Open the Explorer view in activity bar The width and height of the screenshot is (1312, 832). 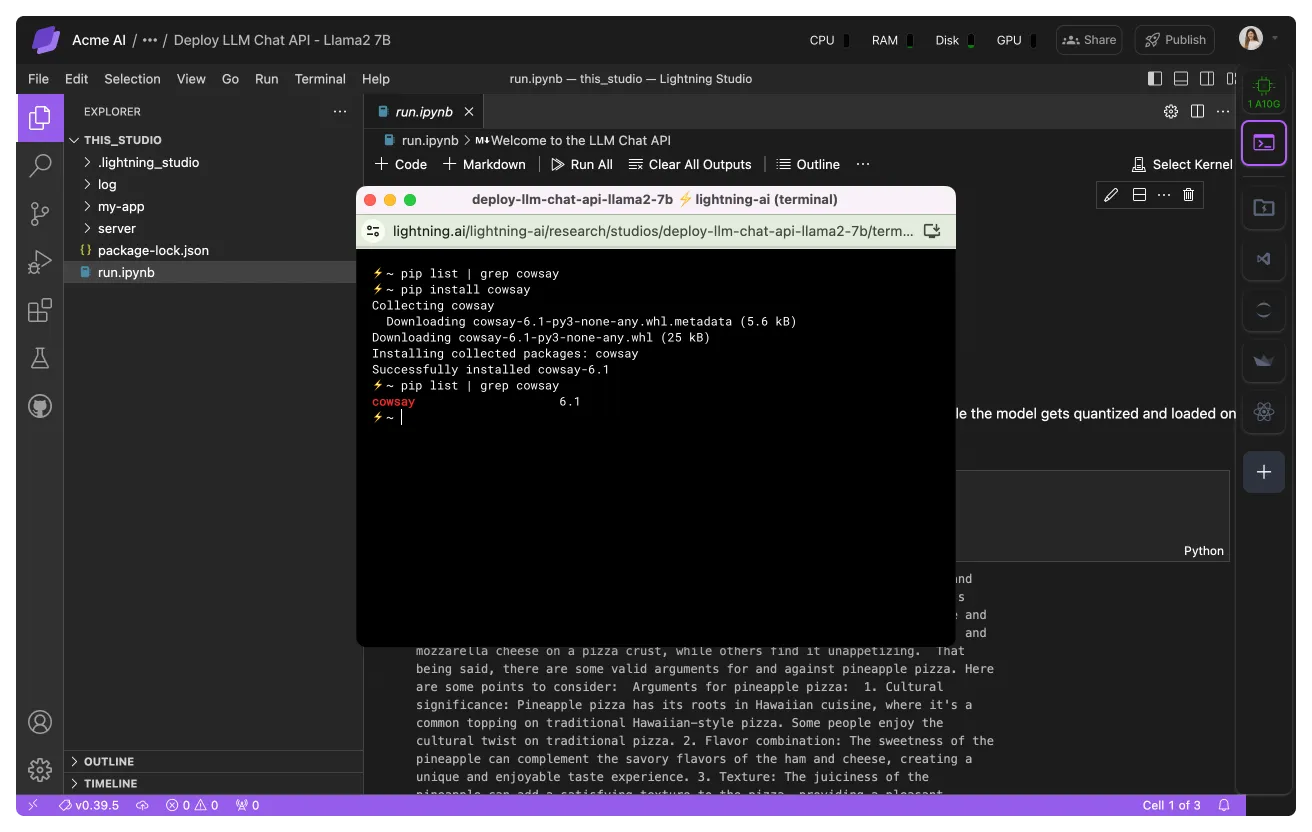[x=40, y=118]
